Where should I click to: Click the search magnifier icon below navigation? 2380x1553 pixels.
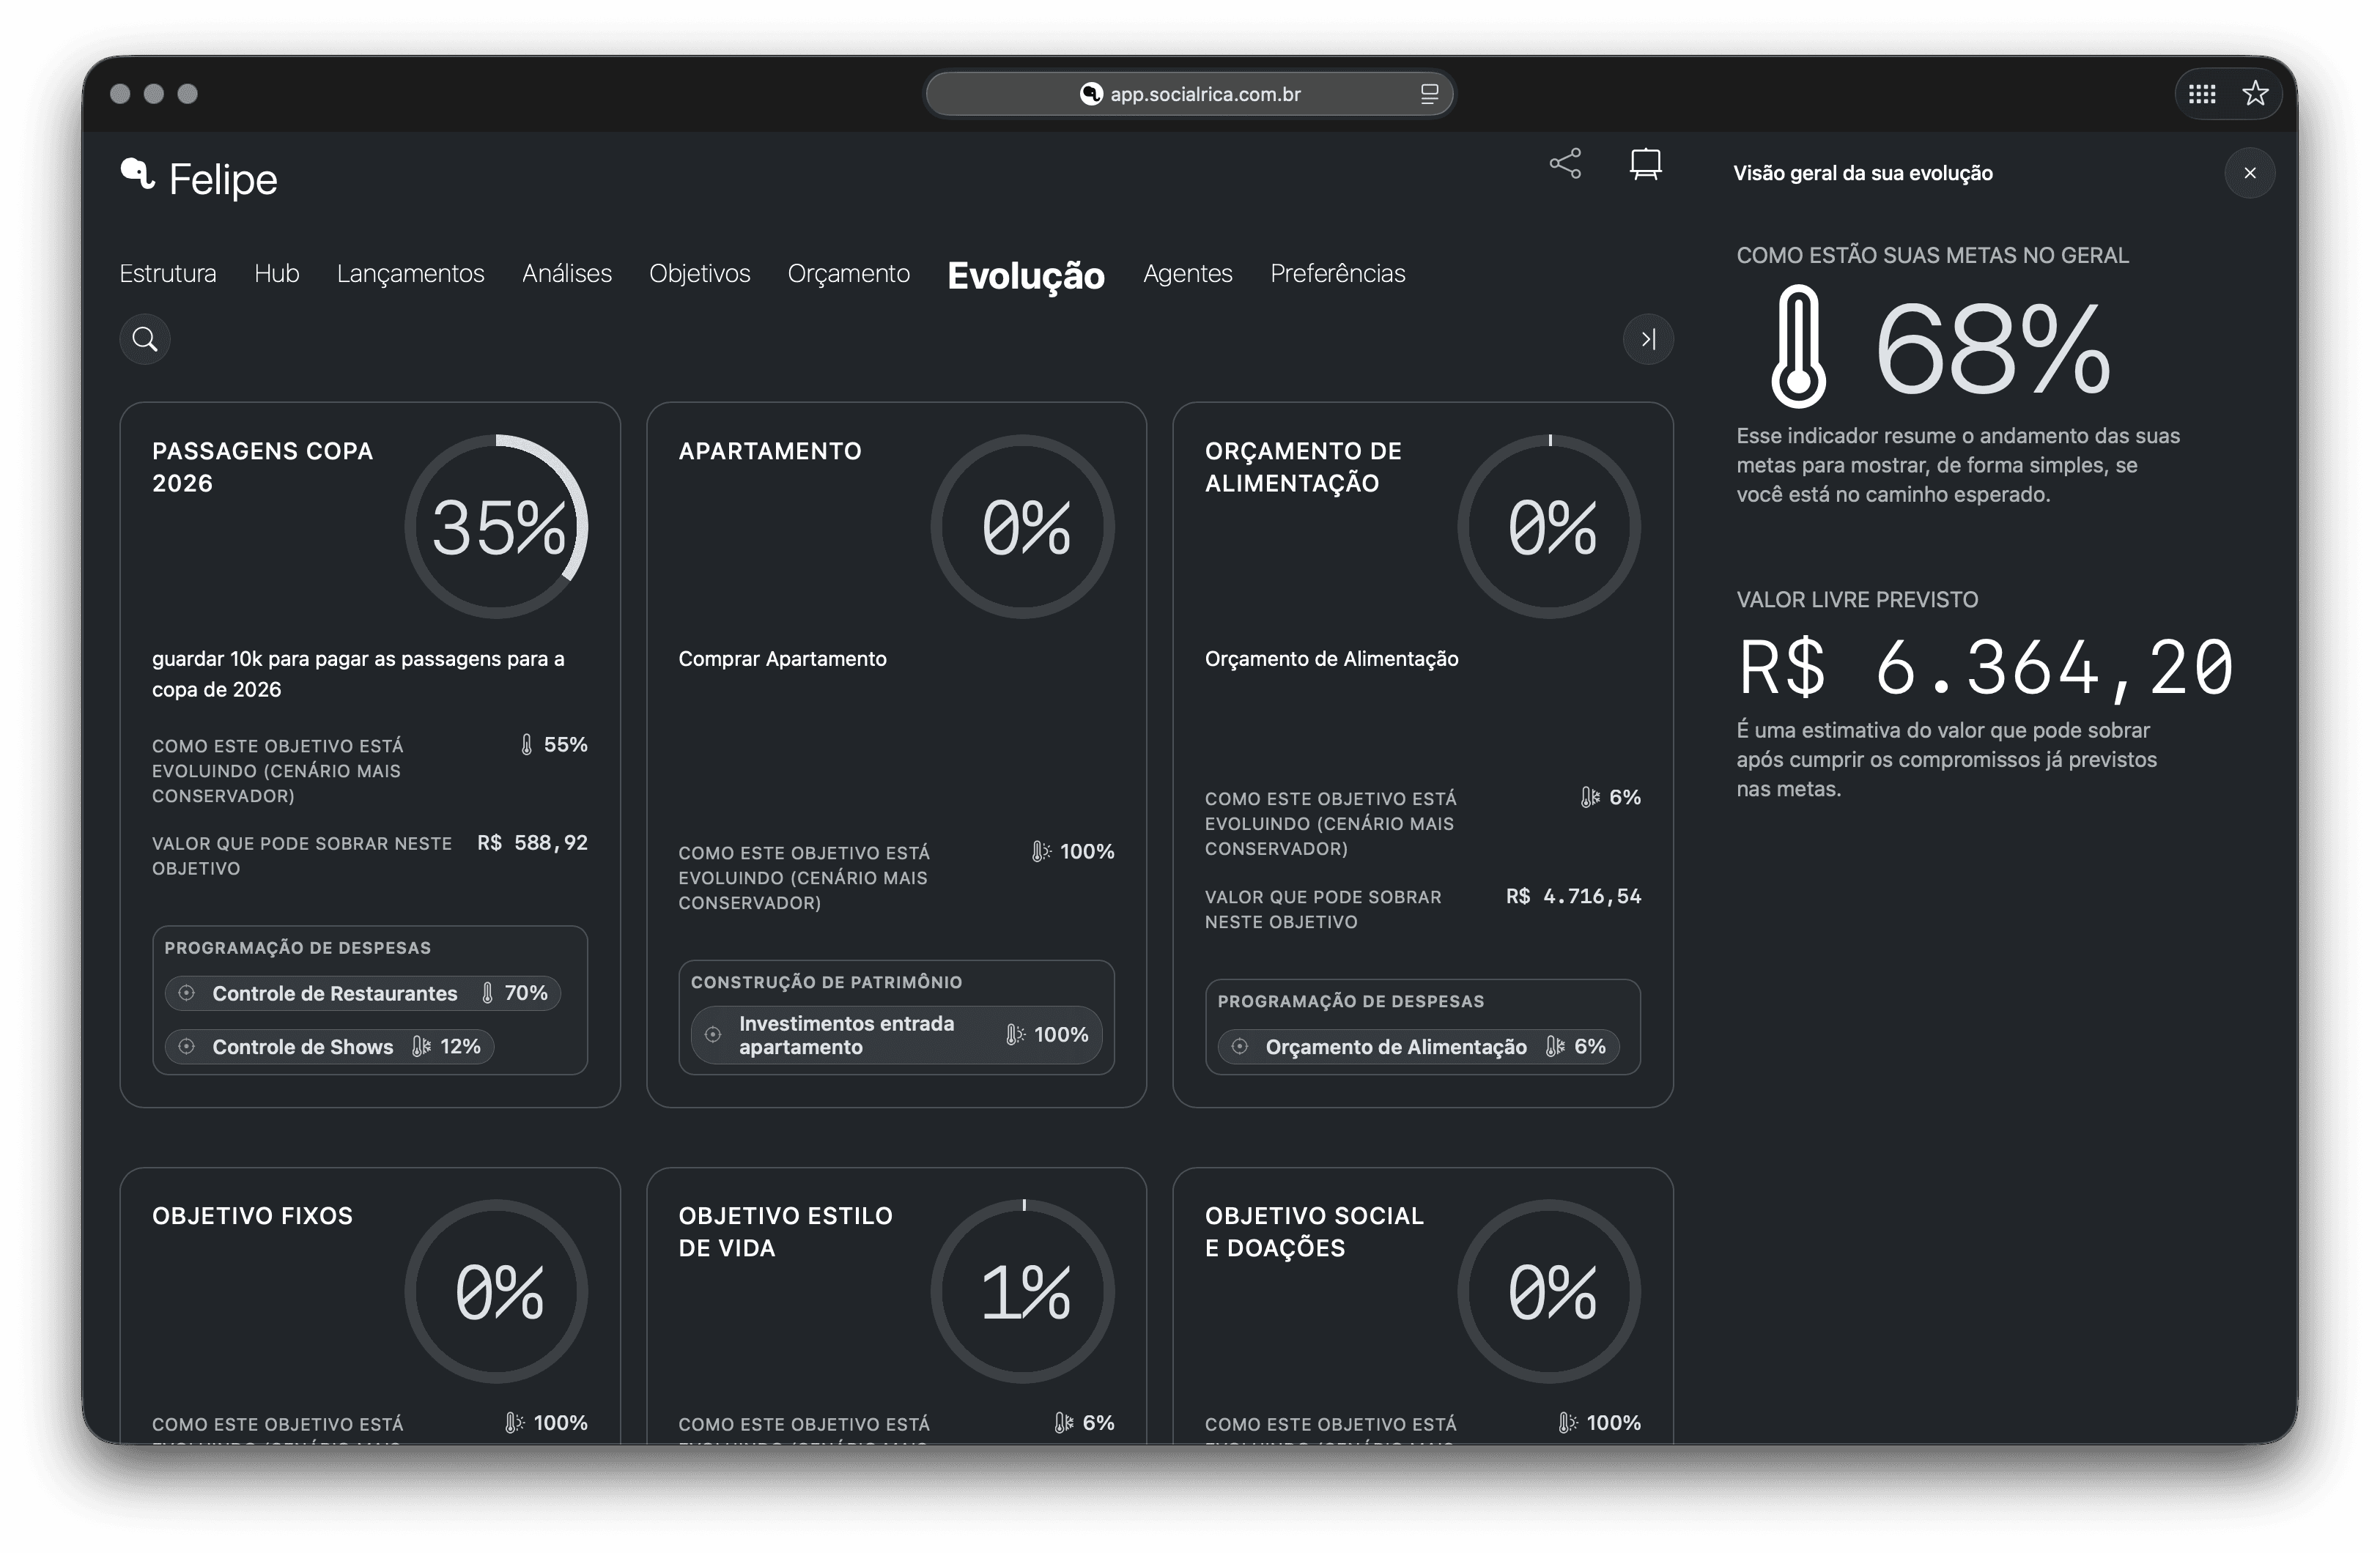[144, 338]
